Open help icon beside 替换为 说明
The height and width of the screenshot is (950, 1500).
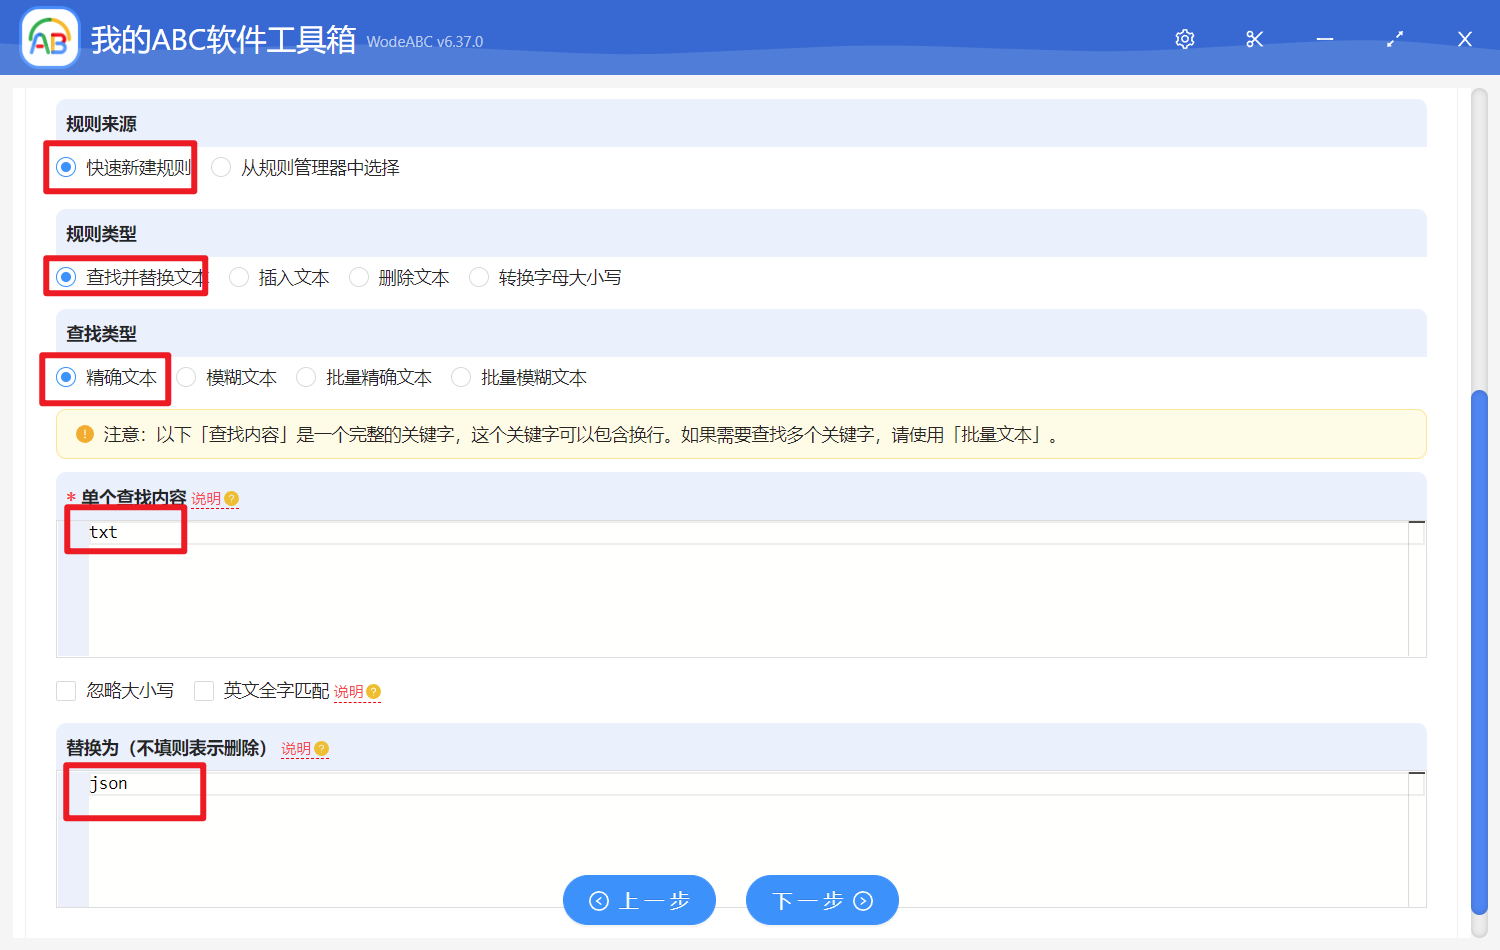point(321,748)
